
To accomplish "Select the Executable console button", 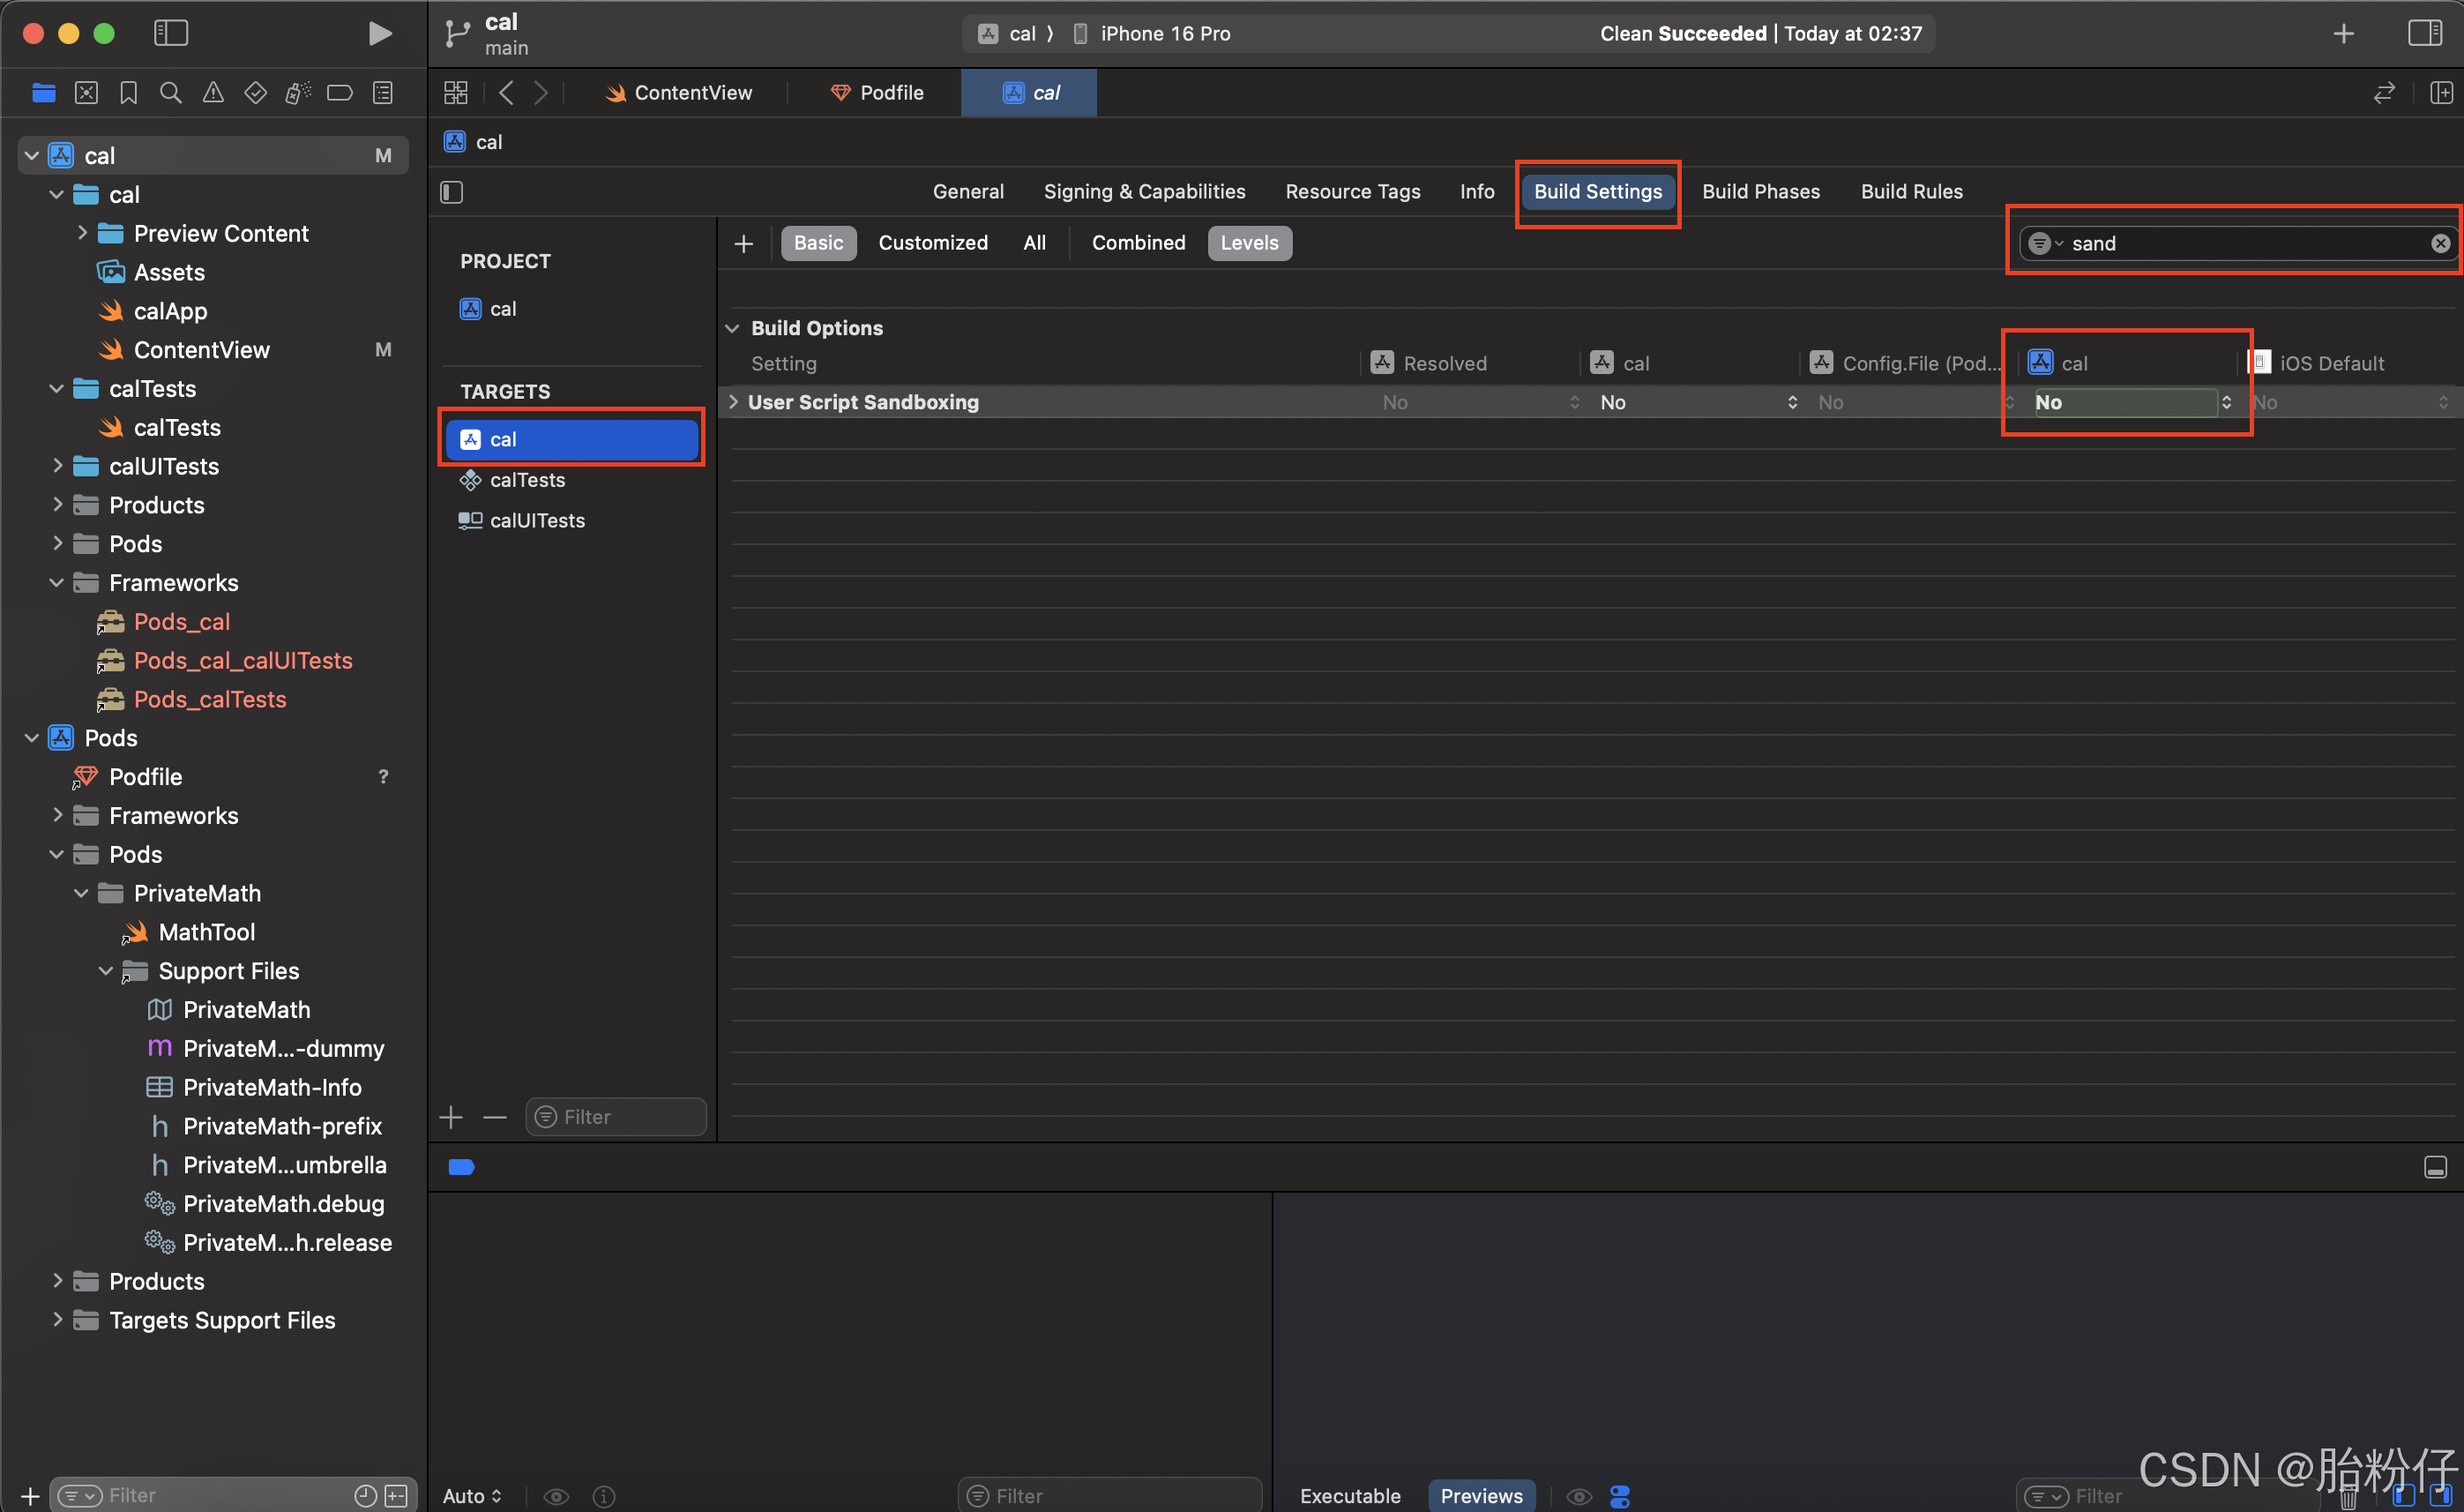I will [1350, 1495].
